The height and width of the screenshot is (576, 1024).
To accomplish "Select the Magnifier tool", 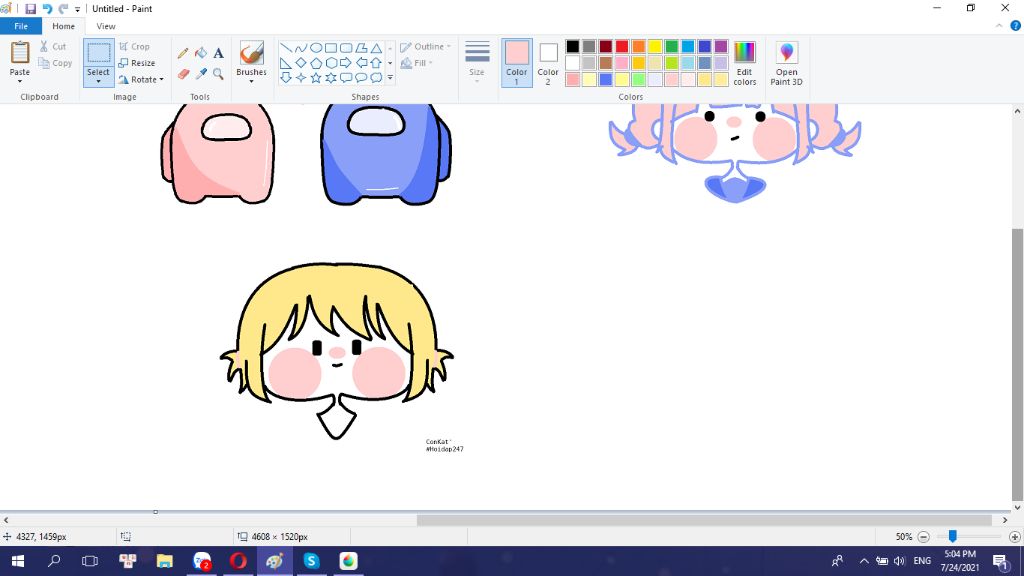I will pyautogui.click(x=218, y=74).
